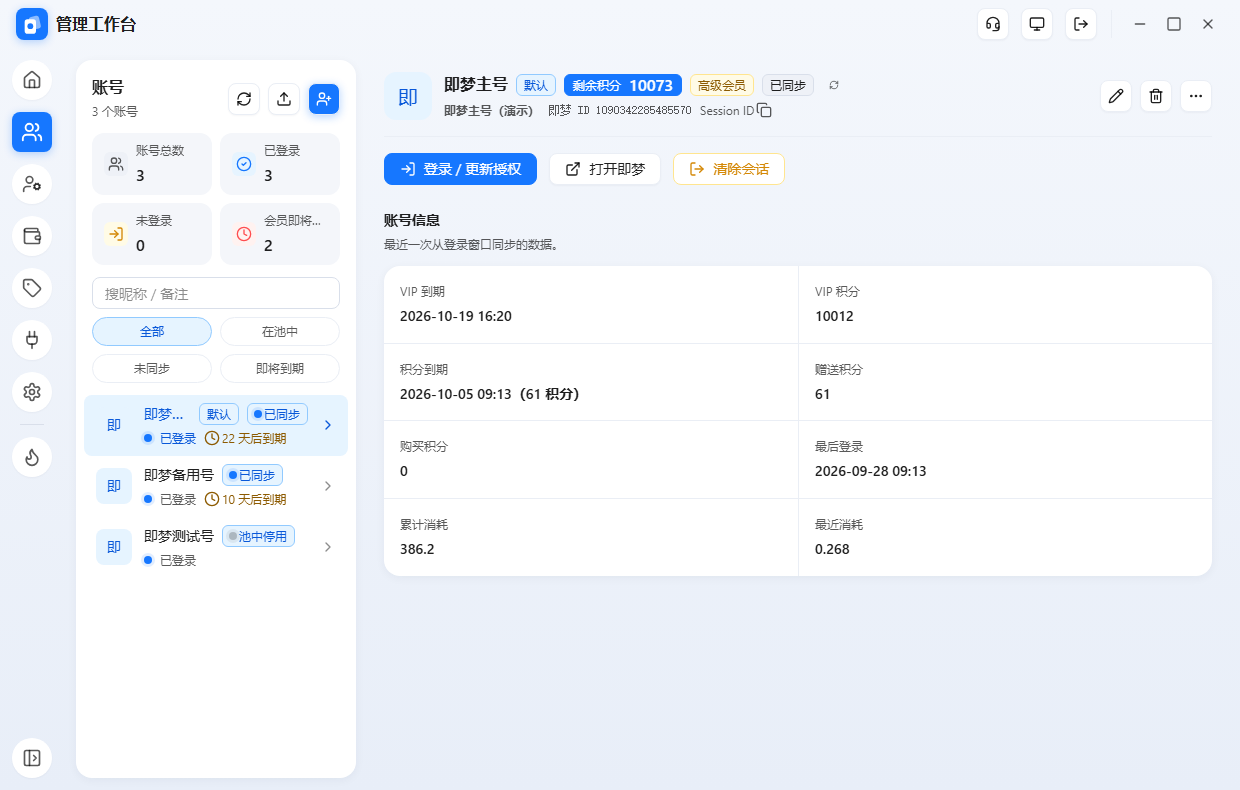Click the 最近消耗 value 0.268
The image size is (1240, 790).
click(x=832, y=549)
